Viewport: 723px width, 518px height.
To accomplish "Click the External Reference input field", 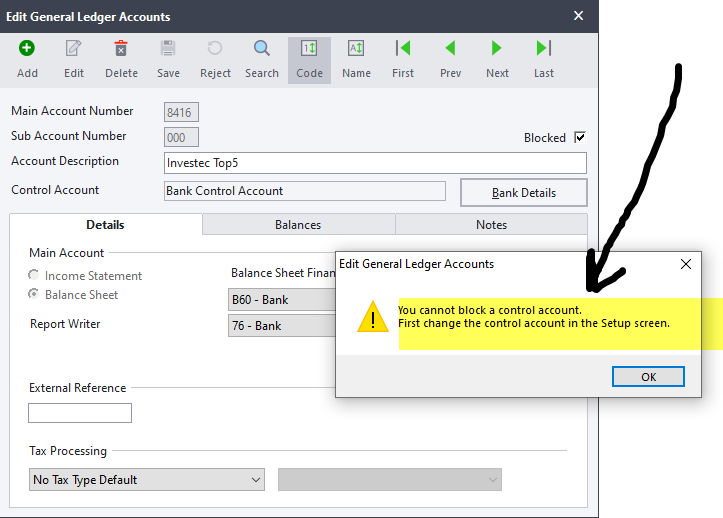I will point(80,413).
